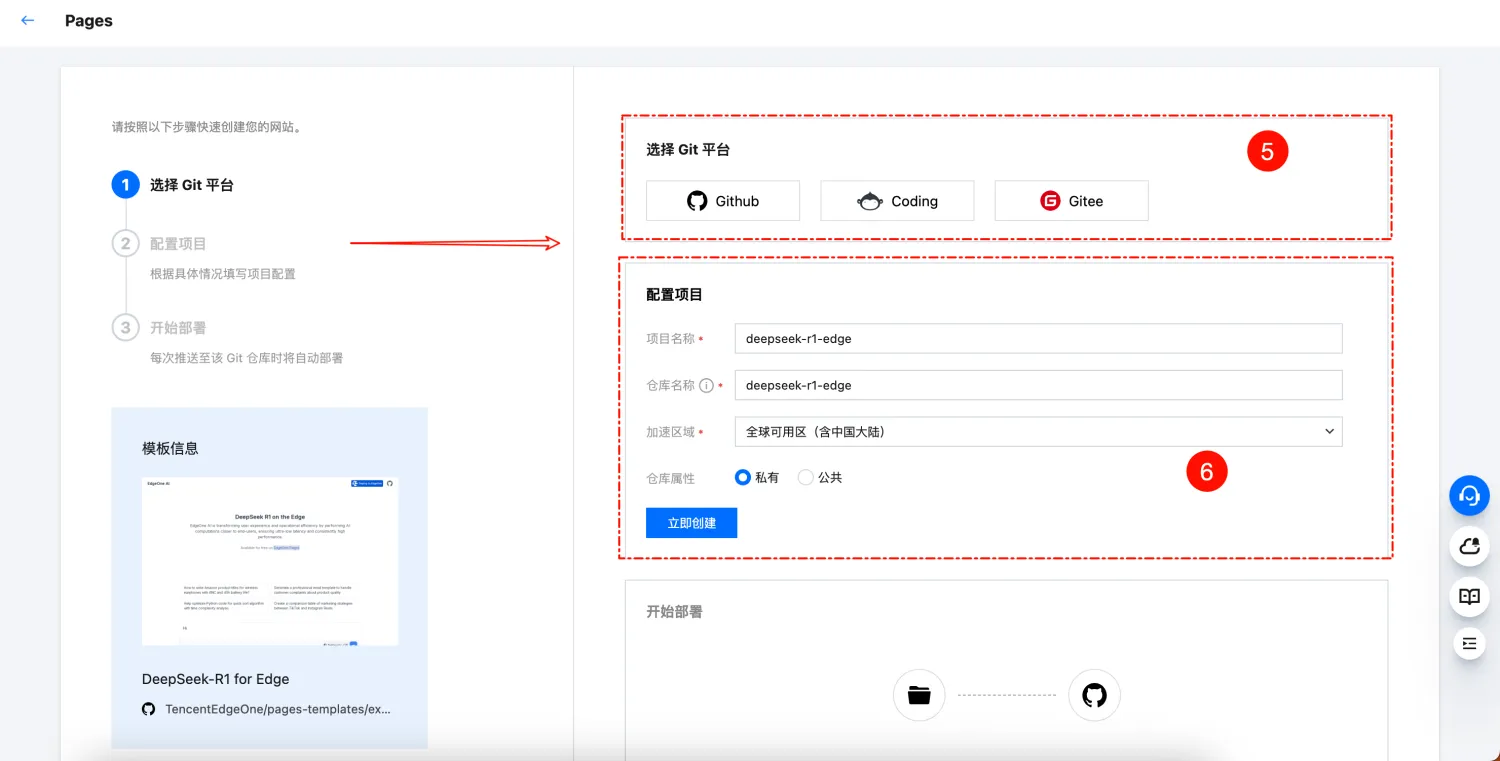Click the GitHub icon in 开始部署 section

pyautogui.click(x=1094, y=695)
